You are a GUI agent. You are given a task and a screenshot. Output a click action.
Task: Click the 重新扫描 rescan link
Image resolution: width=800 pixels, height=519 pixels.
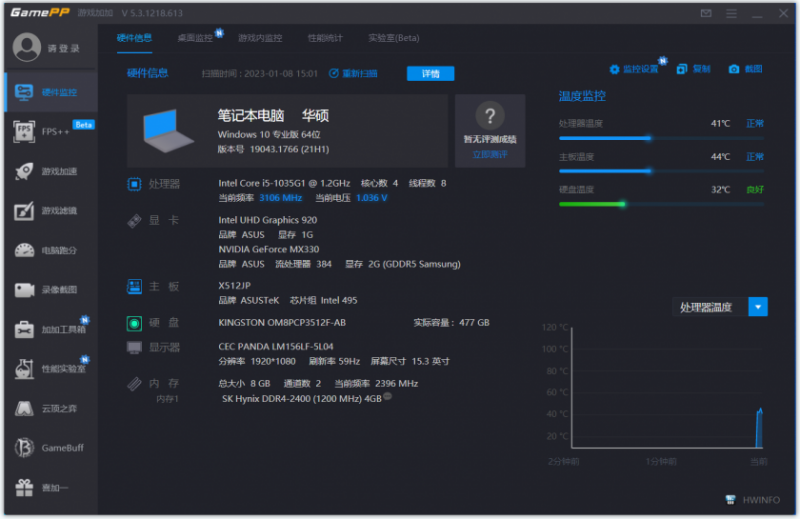click(x=353, y=73)
